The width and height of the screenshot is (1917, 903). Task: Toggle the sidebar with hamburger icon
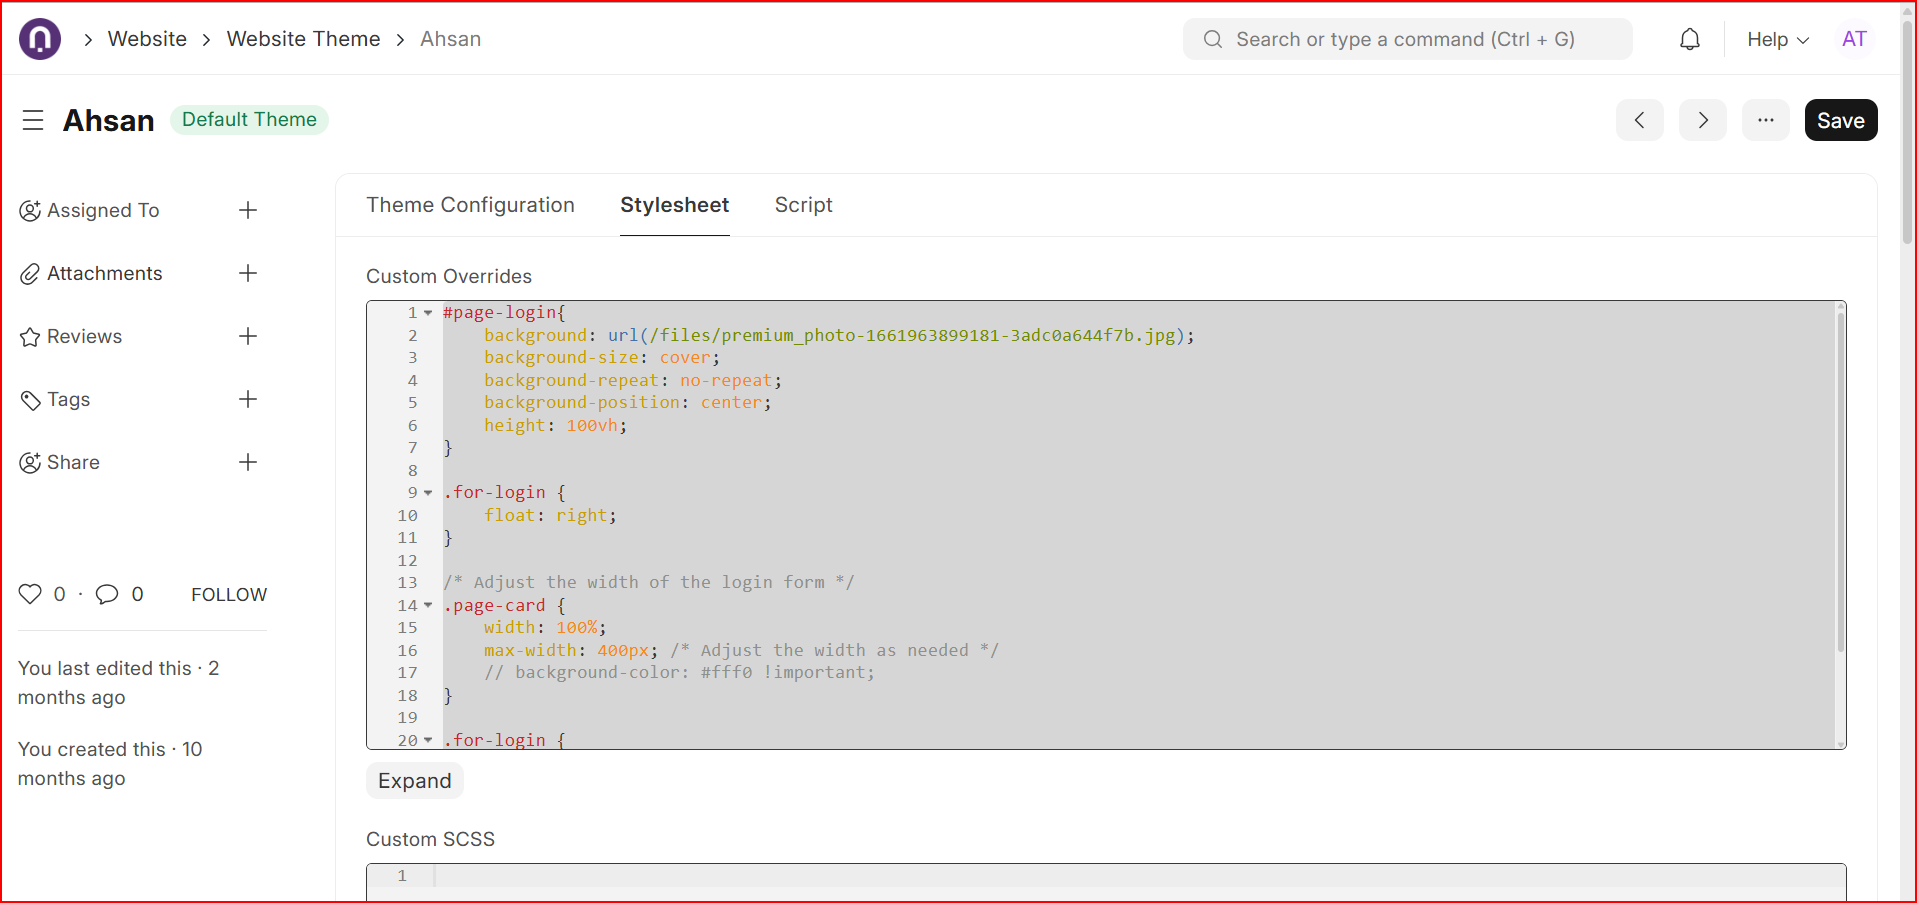point(33,120)
